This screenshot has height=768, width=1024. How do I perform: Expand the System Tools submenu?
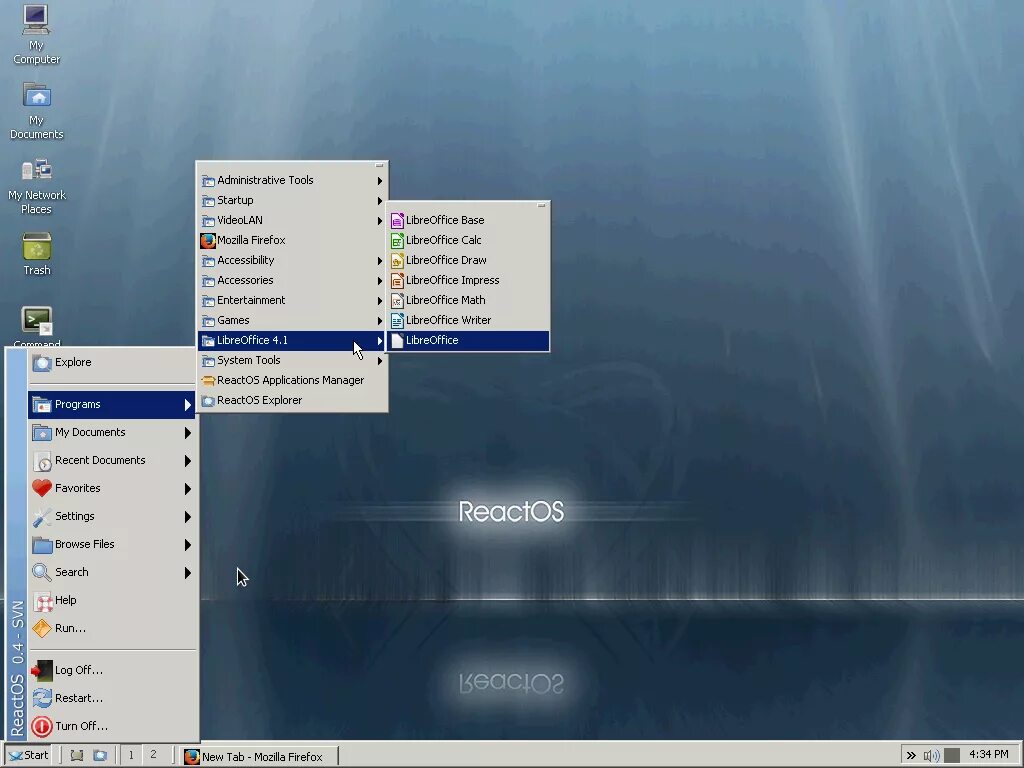coord(292,360)
